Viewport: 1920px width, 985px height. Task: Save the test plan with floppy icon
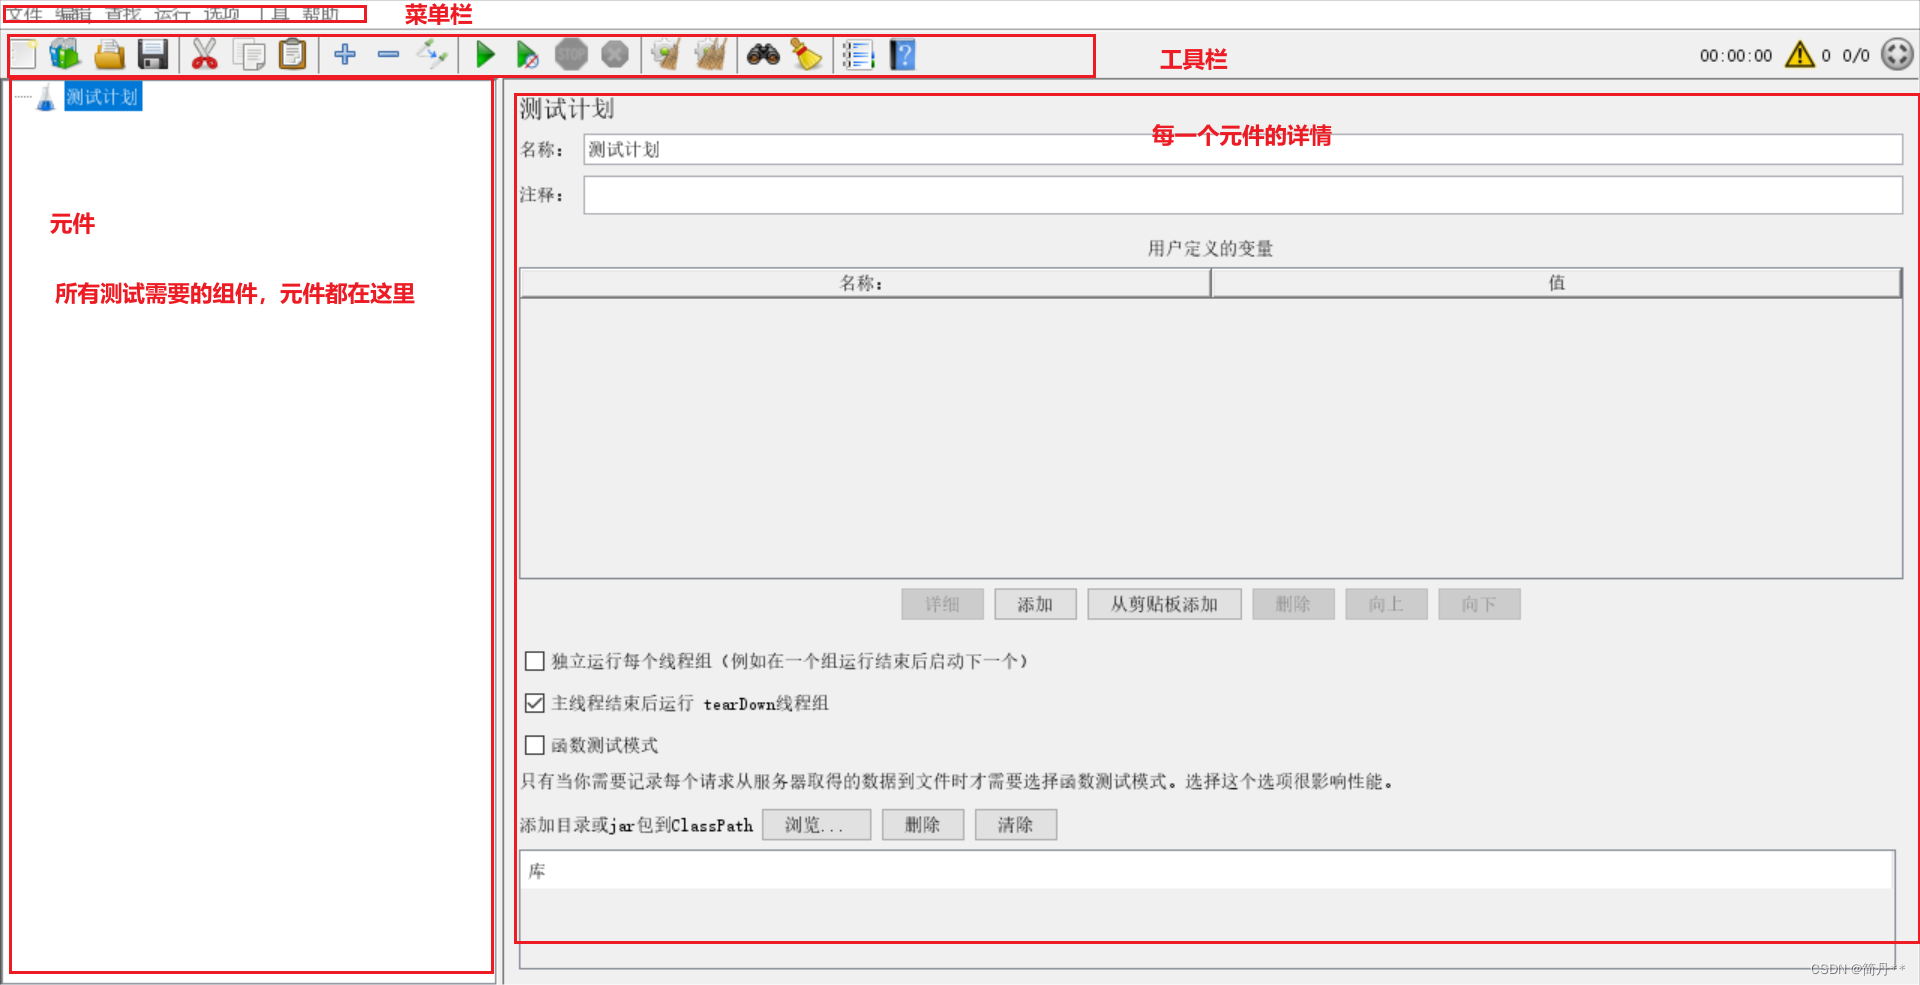[153, 55]
